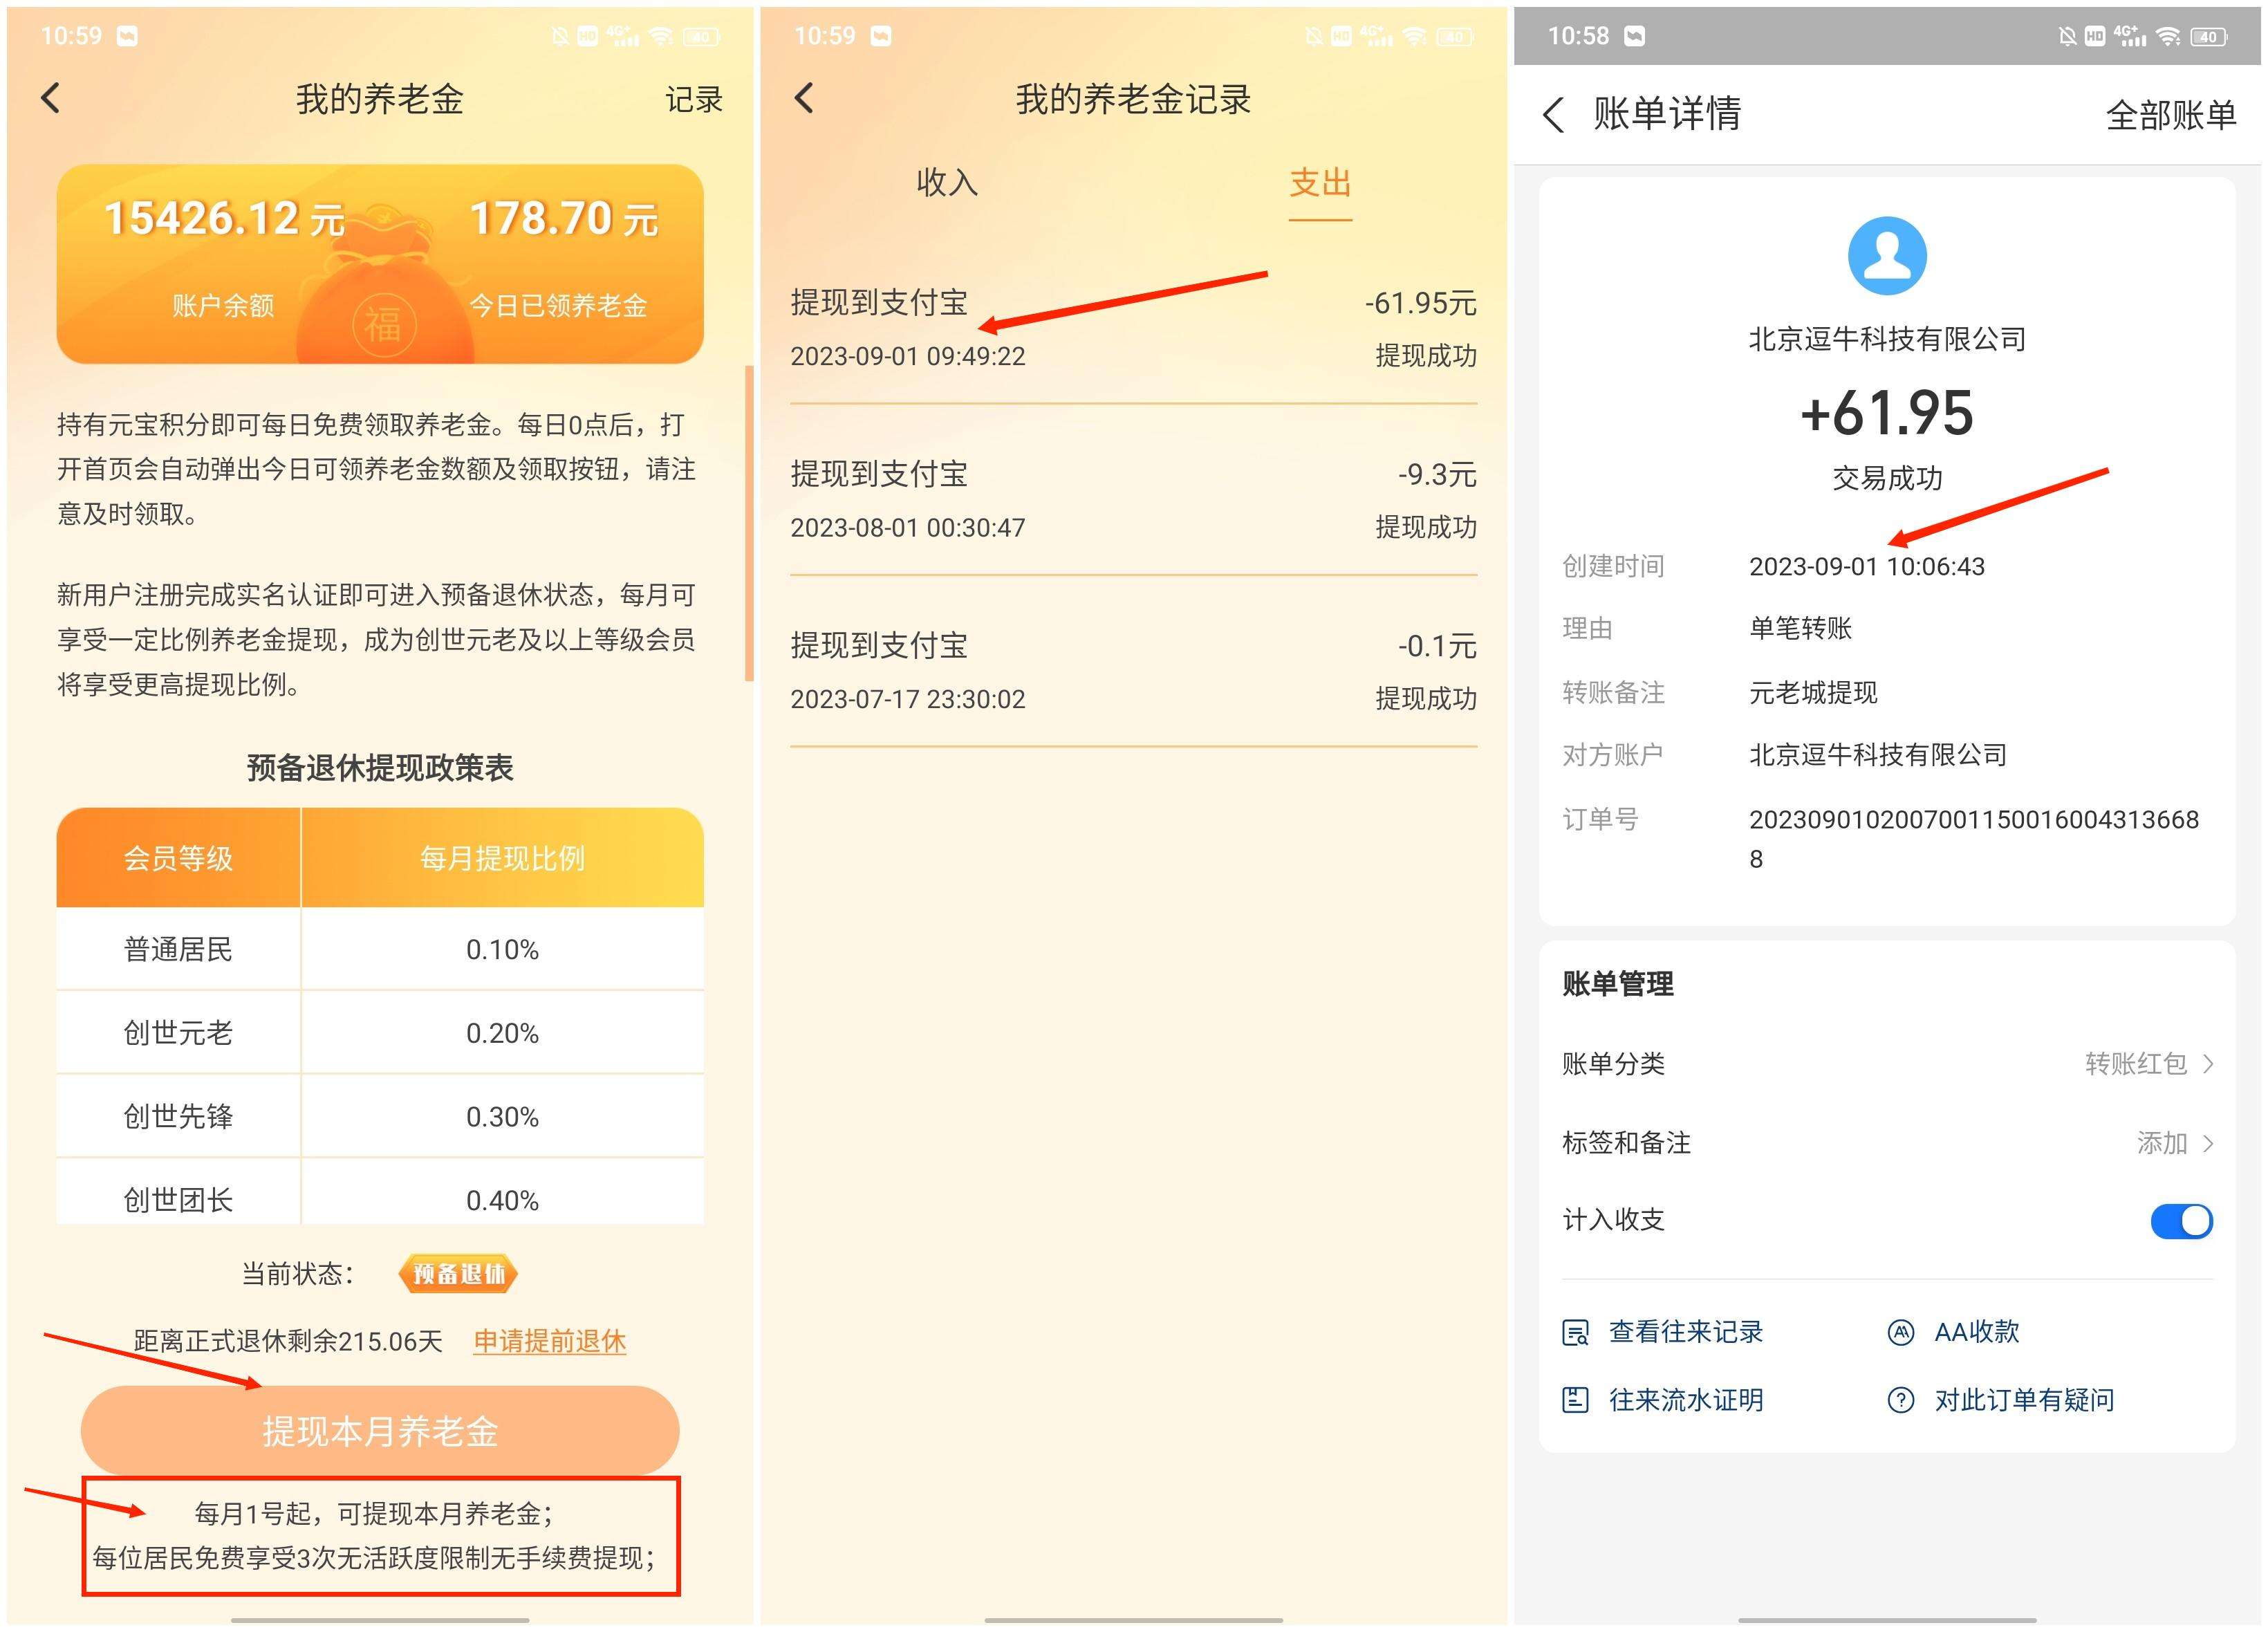This screenshot has width=2268, height=1632.
Task: Tap the 福 money bag image
Action: [383, 300]
